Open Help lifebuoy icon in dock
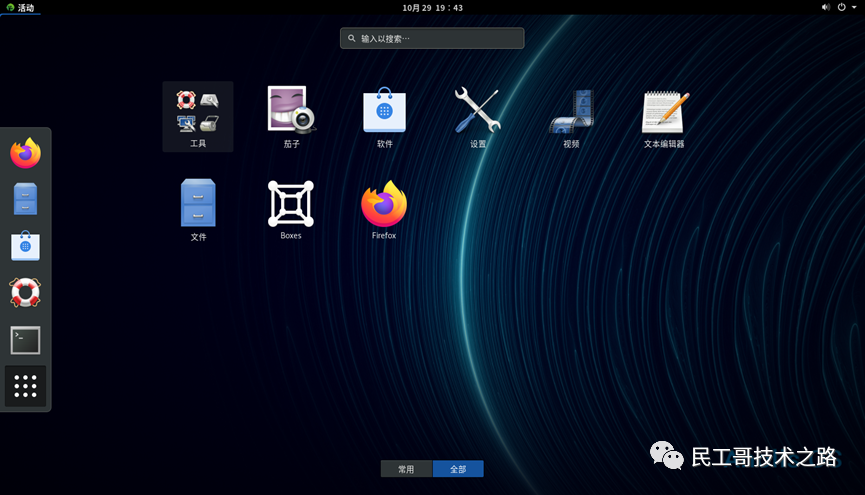Screen dimensions: 865x495 pyautogui.click(x=25, y=292)
